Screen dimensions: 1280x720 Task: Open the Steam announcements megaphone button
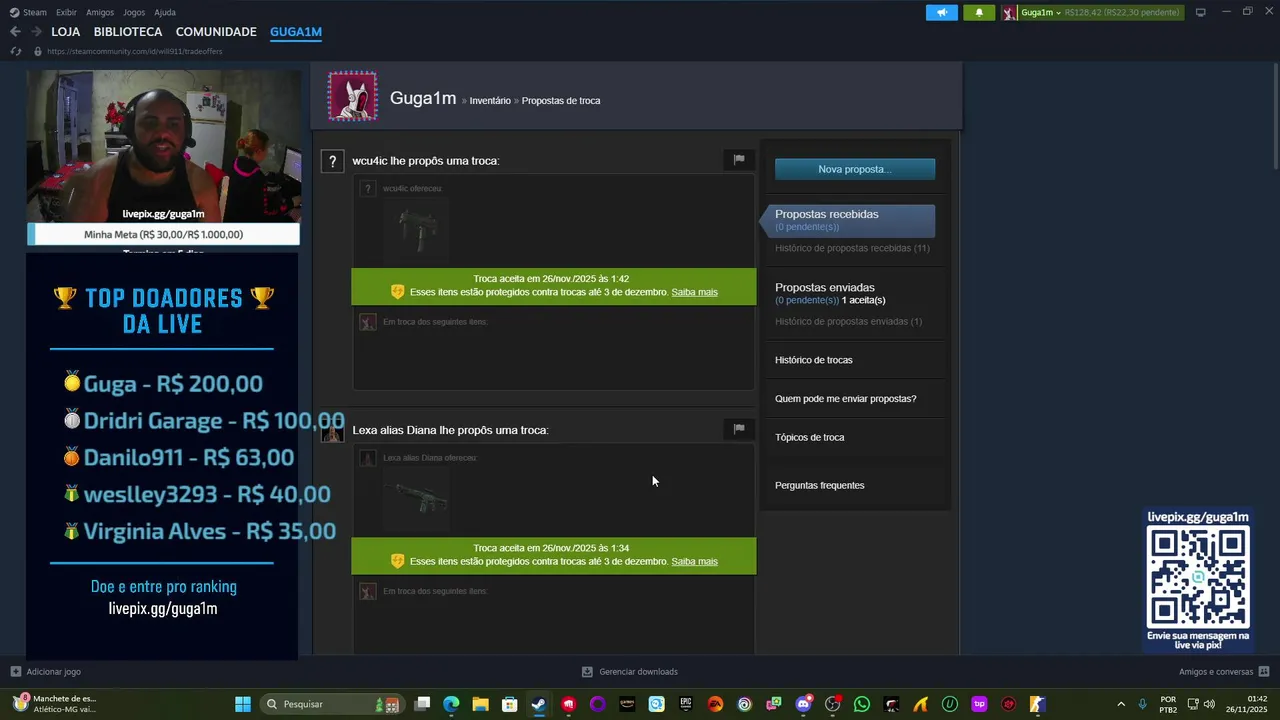coord(941,12)
